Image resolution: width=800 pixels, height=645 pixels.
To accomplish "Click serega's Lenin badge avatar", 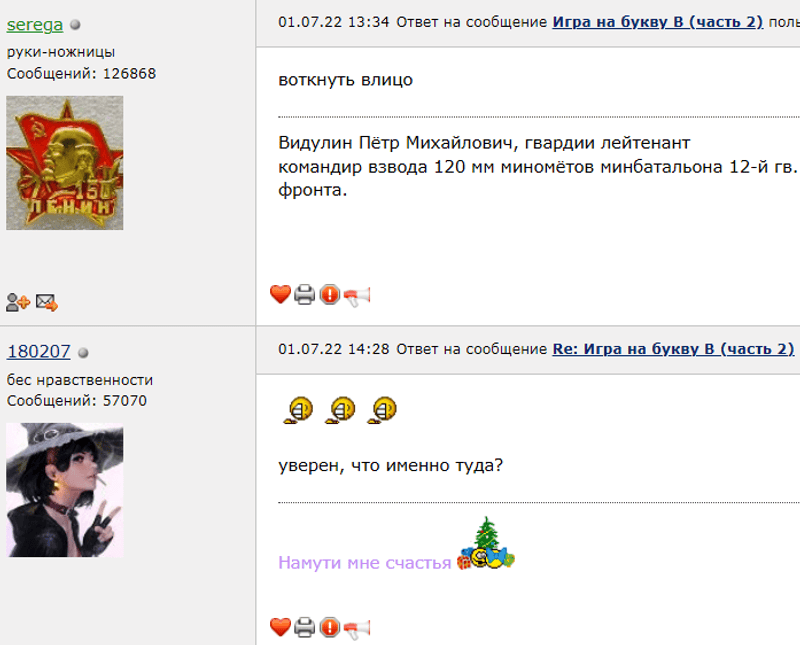I will coord(65,163).
